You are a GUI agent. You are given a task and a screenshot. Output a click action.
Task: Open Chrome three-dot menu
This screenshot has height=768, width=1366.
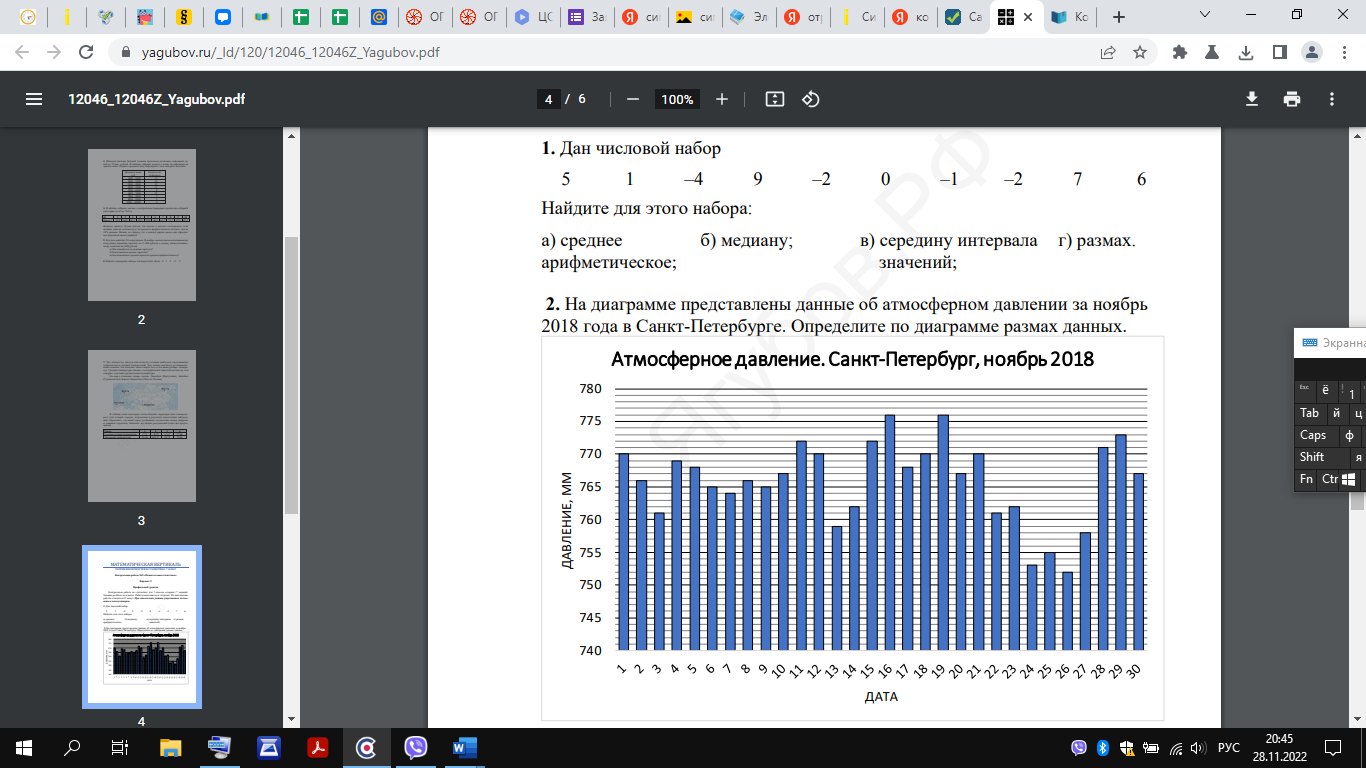pyautogui.click(x=1343, y=52)
